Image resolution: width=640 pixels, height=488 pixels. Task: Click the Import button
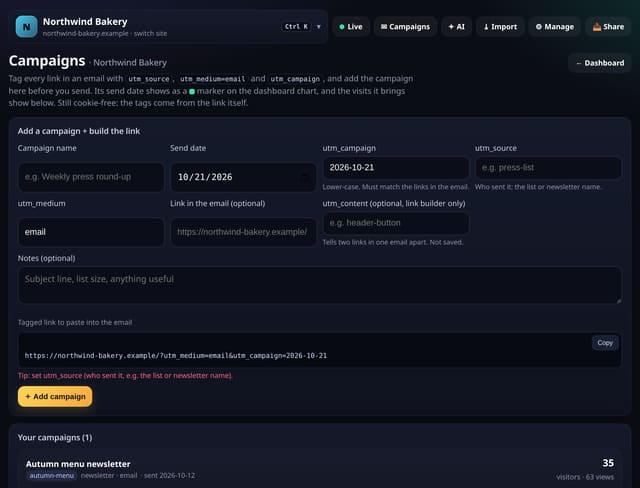pyautogui.click(x=500, y=27)
